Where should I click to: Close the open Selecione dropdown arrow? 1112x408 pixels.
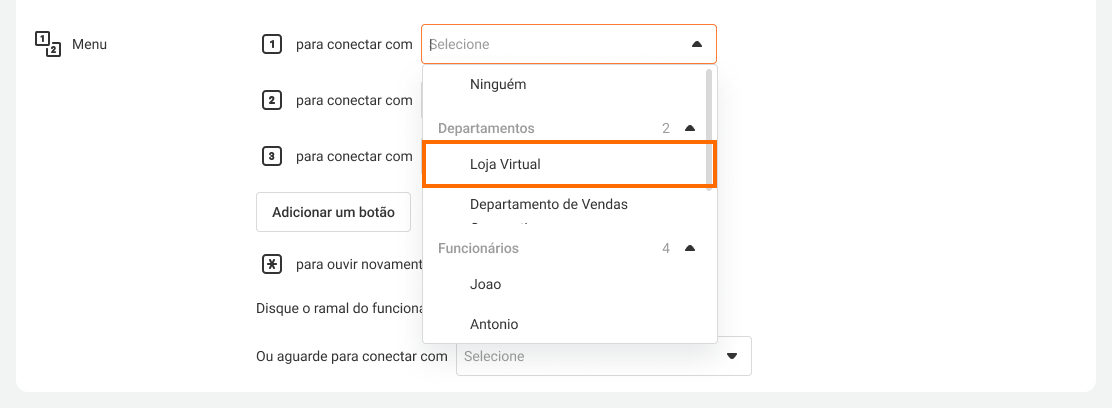tap(697, 44)
